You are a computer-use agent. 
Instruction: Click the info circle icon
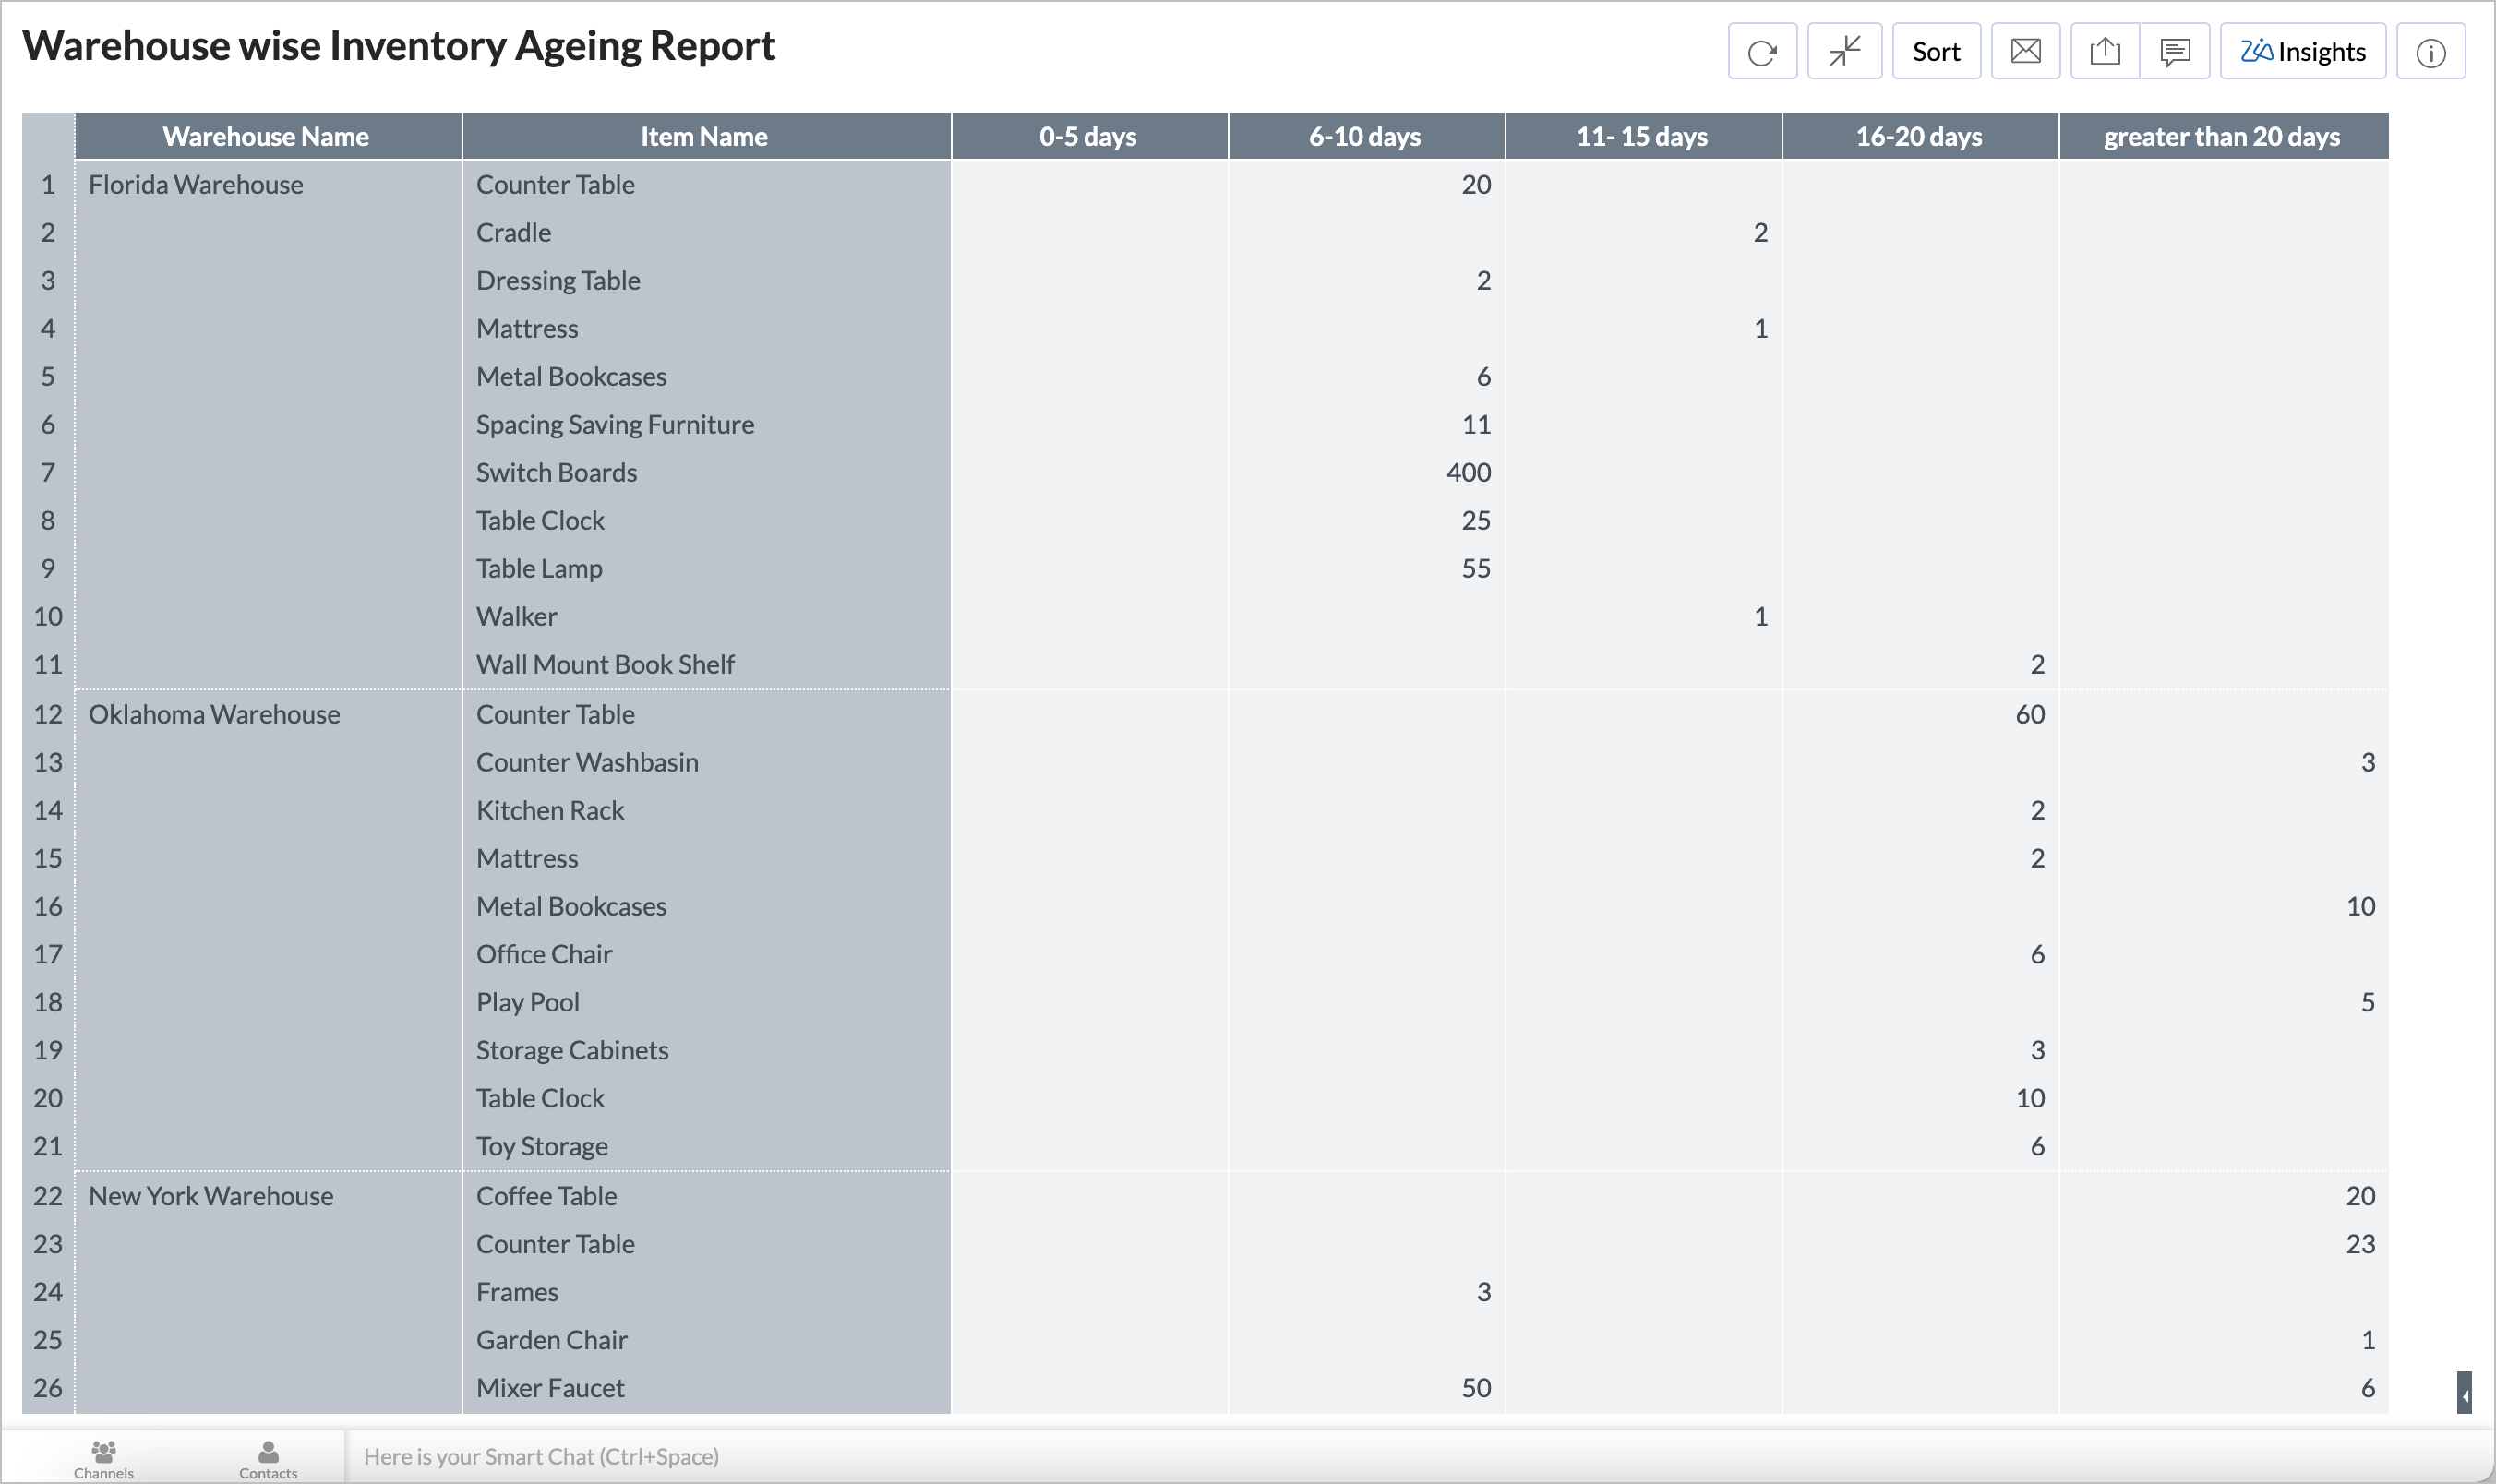[x=2430, y=52]
